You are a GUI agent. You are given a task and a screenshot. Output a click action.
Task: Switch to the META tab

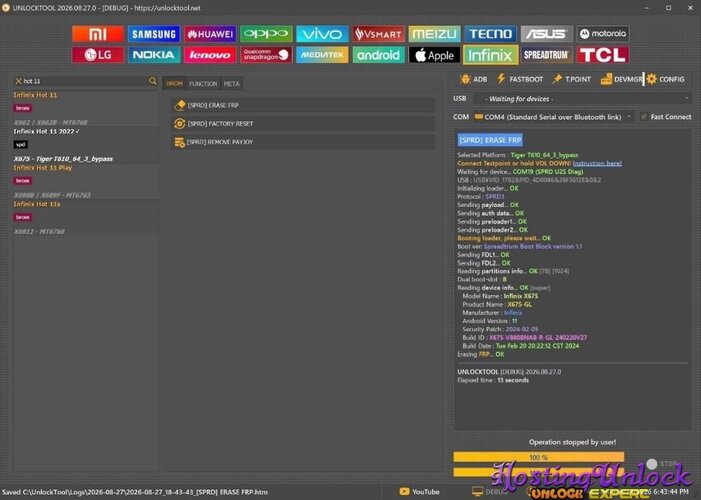tap(232, 84)
